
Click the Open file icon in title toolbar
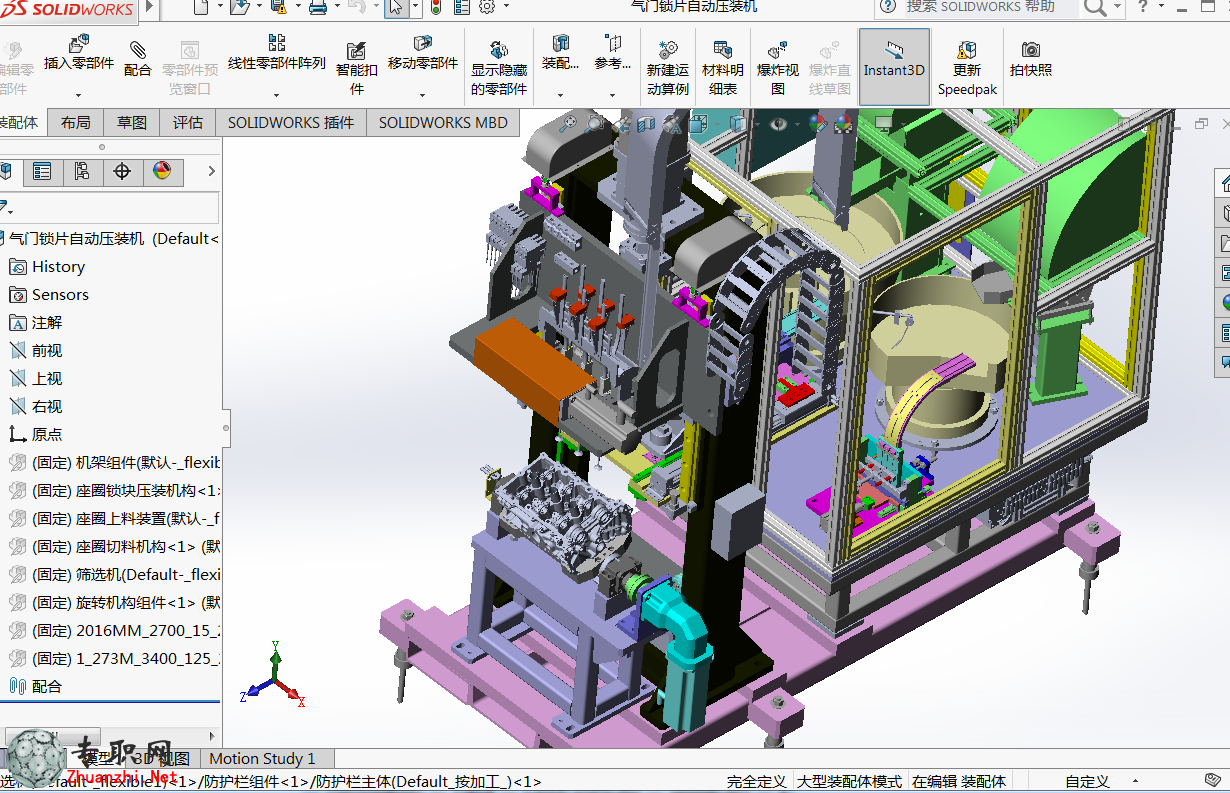pyautogui.click(x=239, y=8)
